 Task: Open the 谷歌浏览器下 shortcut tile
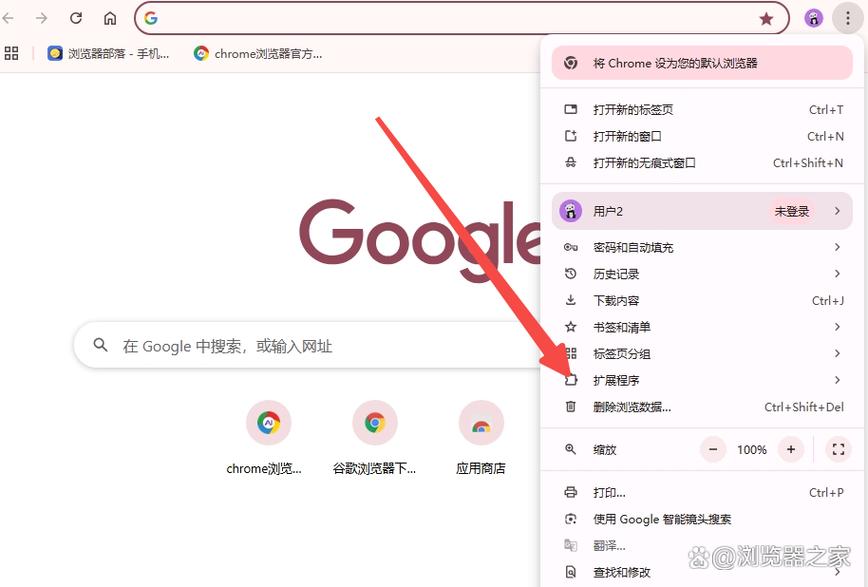[374, 439]
